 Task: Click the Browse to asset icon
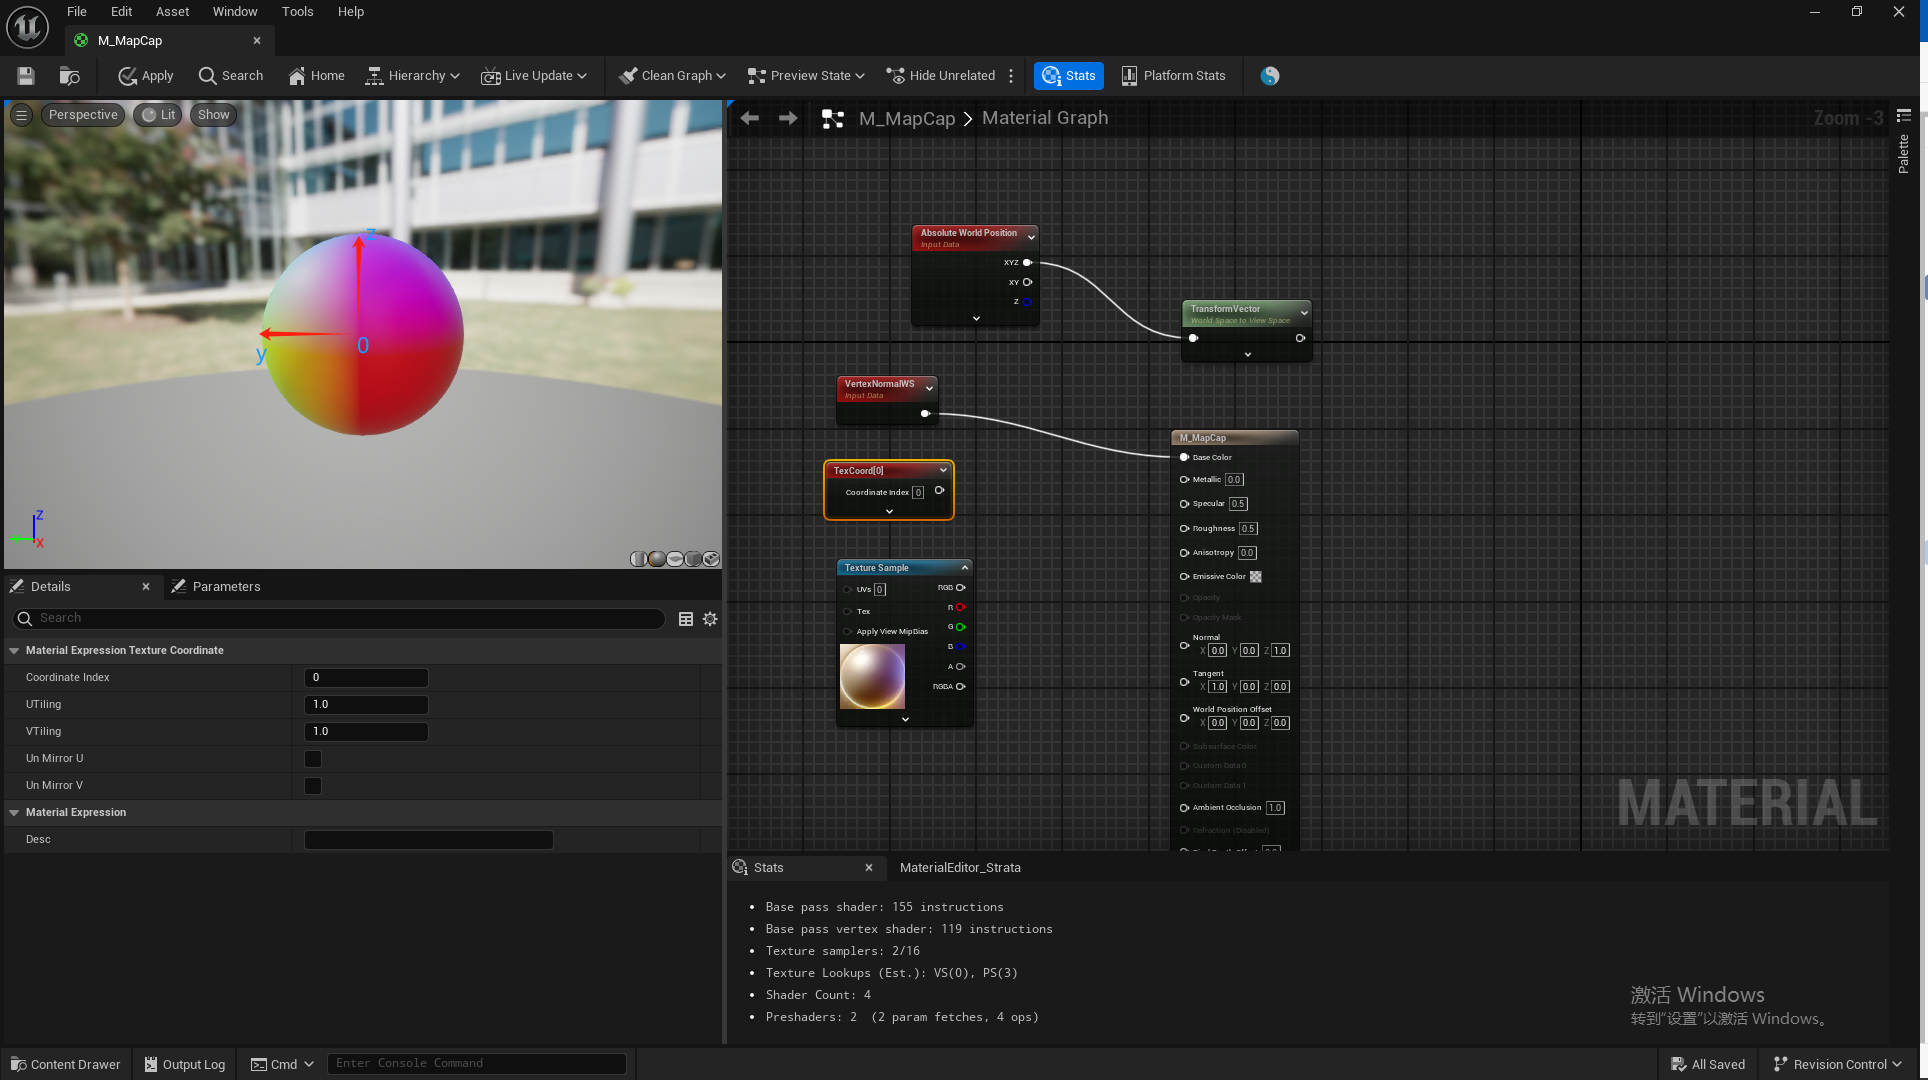tap(69, 76)
